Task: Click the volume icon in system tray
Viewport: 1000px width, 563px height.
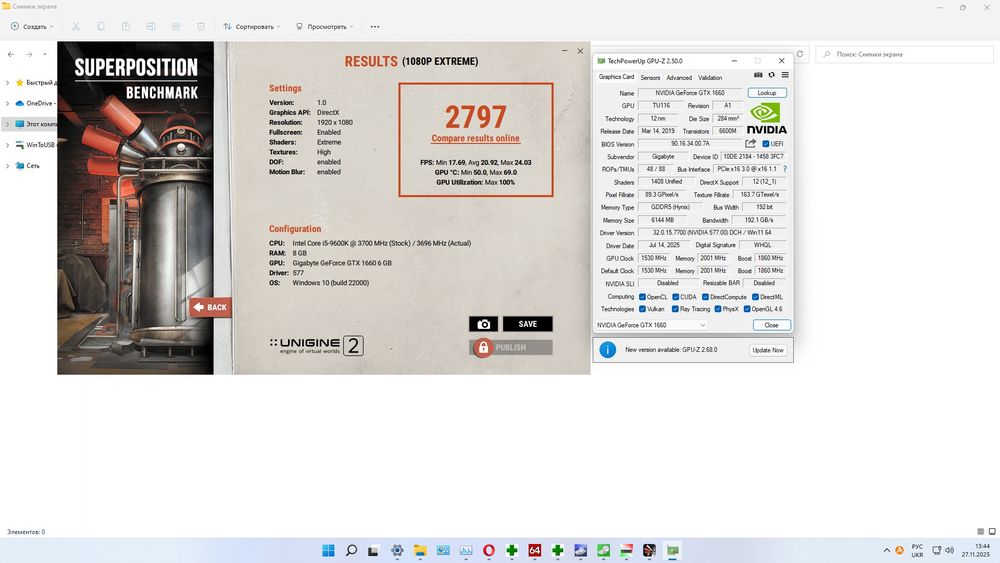Action: point(949,550)
